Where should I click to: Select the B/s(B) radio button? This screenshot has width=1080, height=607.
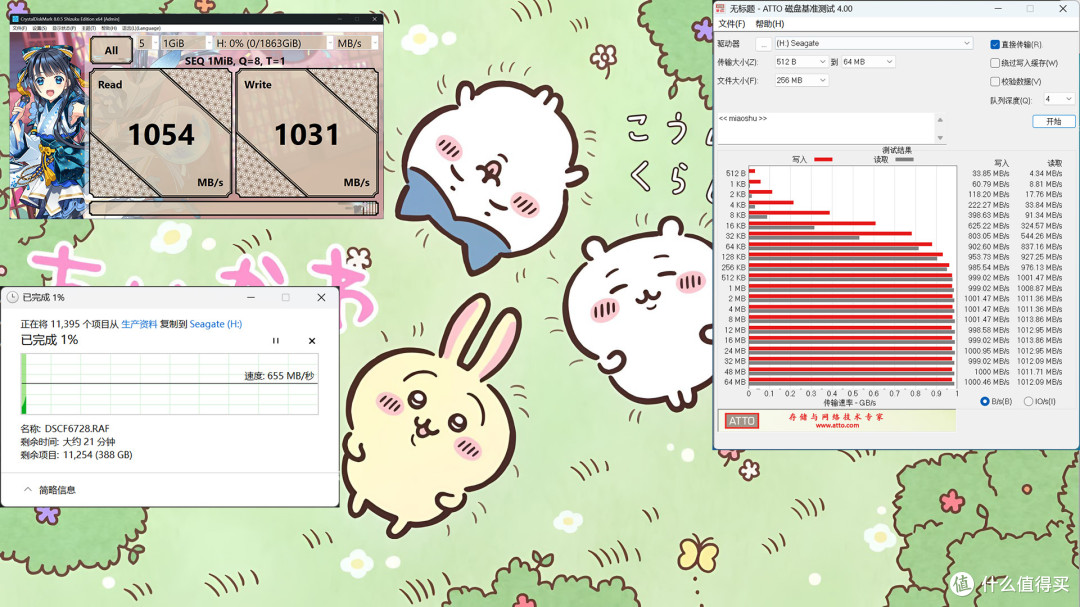point(984,401)
